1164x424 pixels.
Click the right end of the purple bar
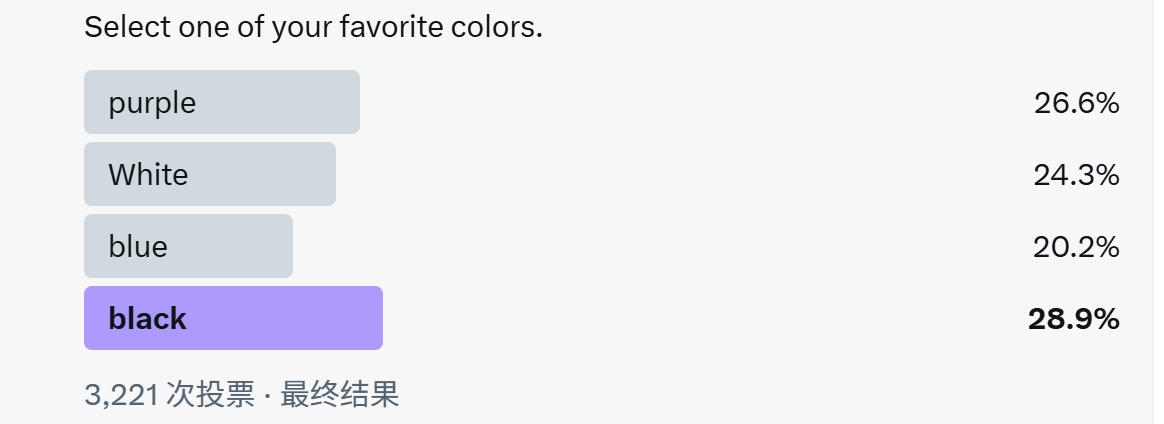coord(350,102)
